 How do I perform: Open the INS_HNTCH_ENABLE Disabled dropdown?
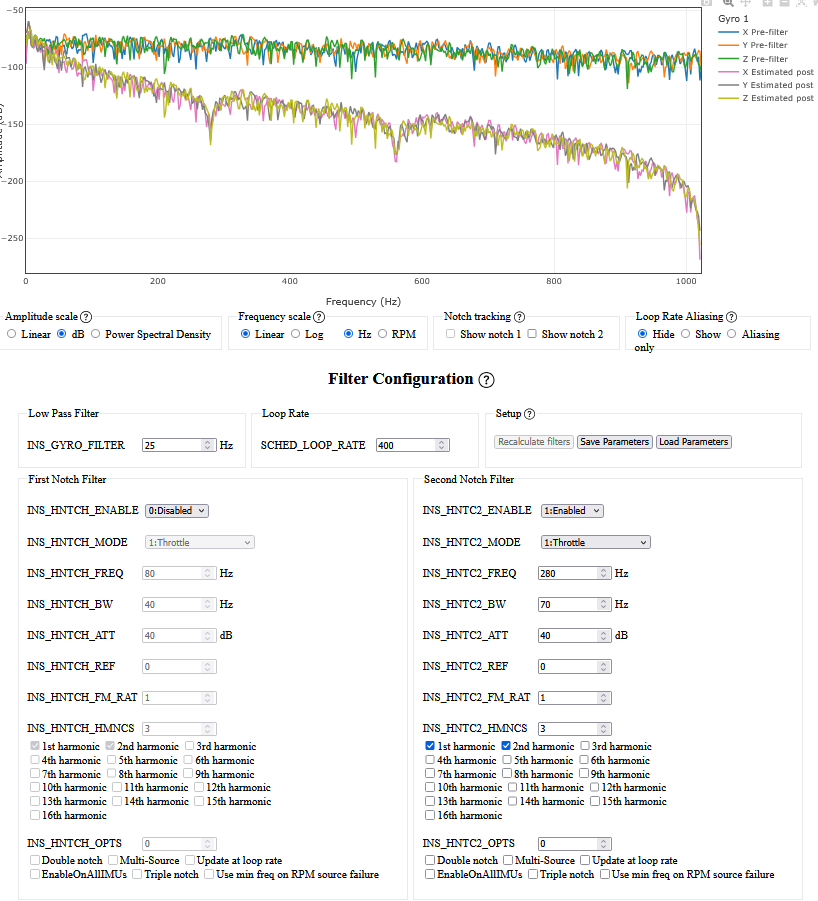[x=177, y=510]
